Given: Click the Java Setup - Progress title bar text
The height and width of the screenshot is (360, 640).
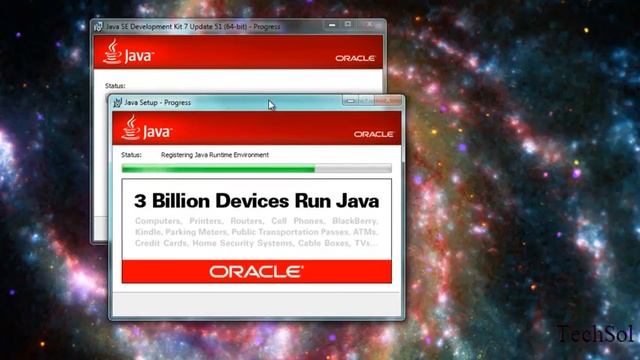Looking at the screenshot, I should pyautogui.click(x=158, y=102).
